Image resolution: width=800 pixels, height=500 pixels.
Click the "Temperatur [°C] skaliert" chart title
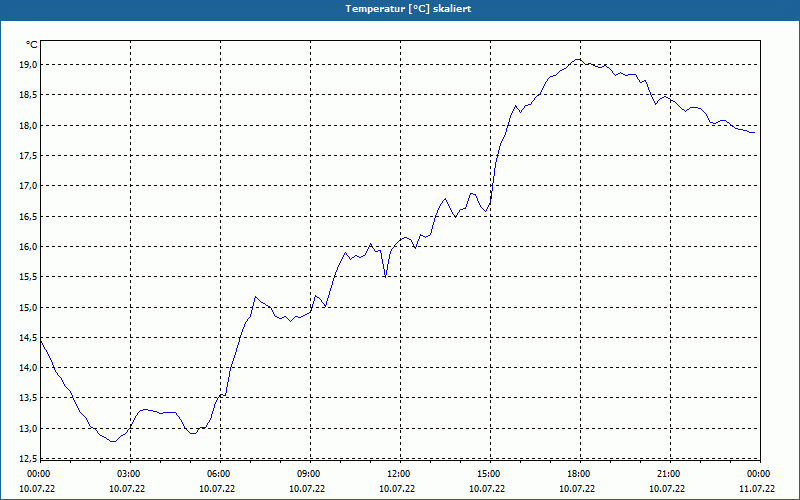tap(408, 9)
